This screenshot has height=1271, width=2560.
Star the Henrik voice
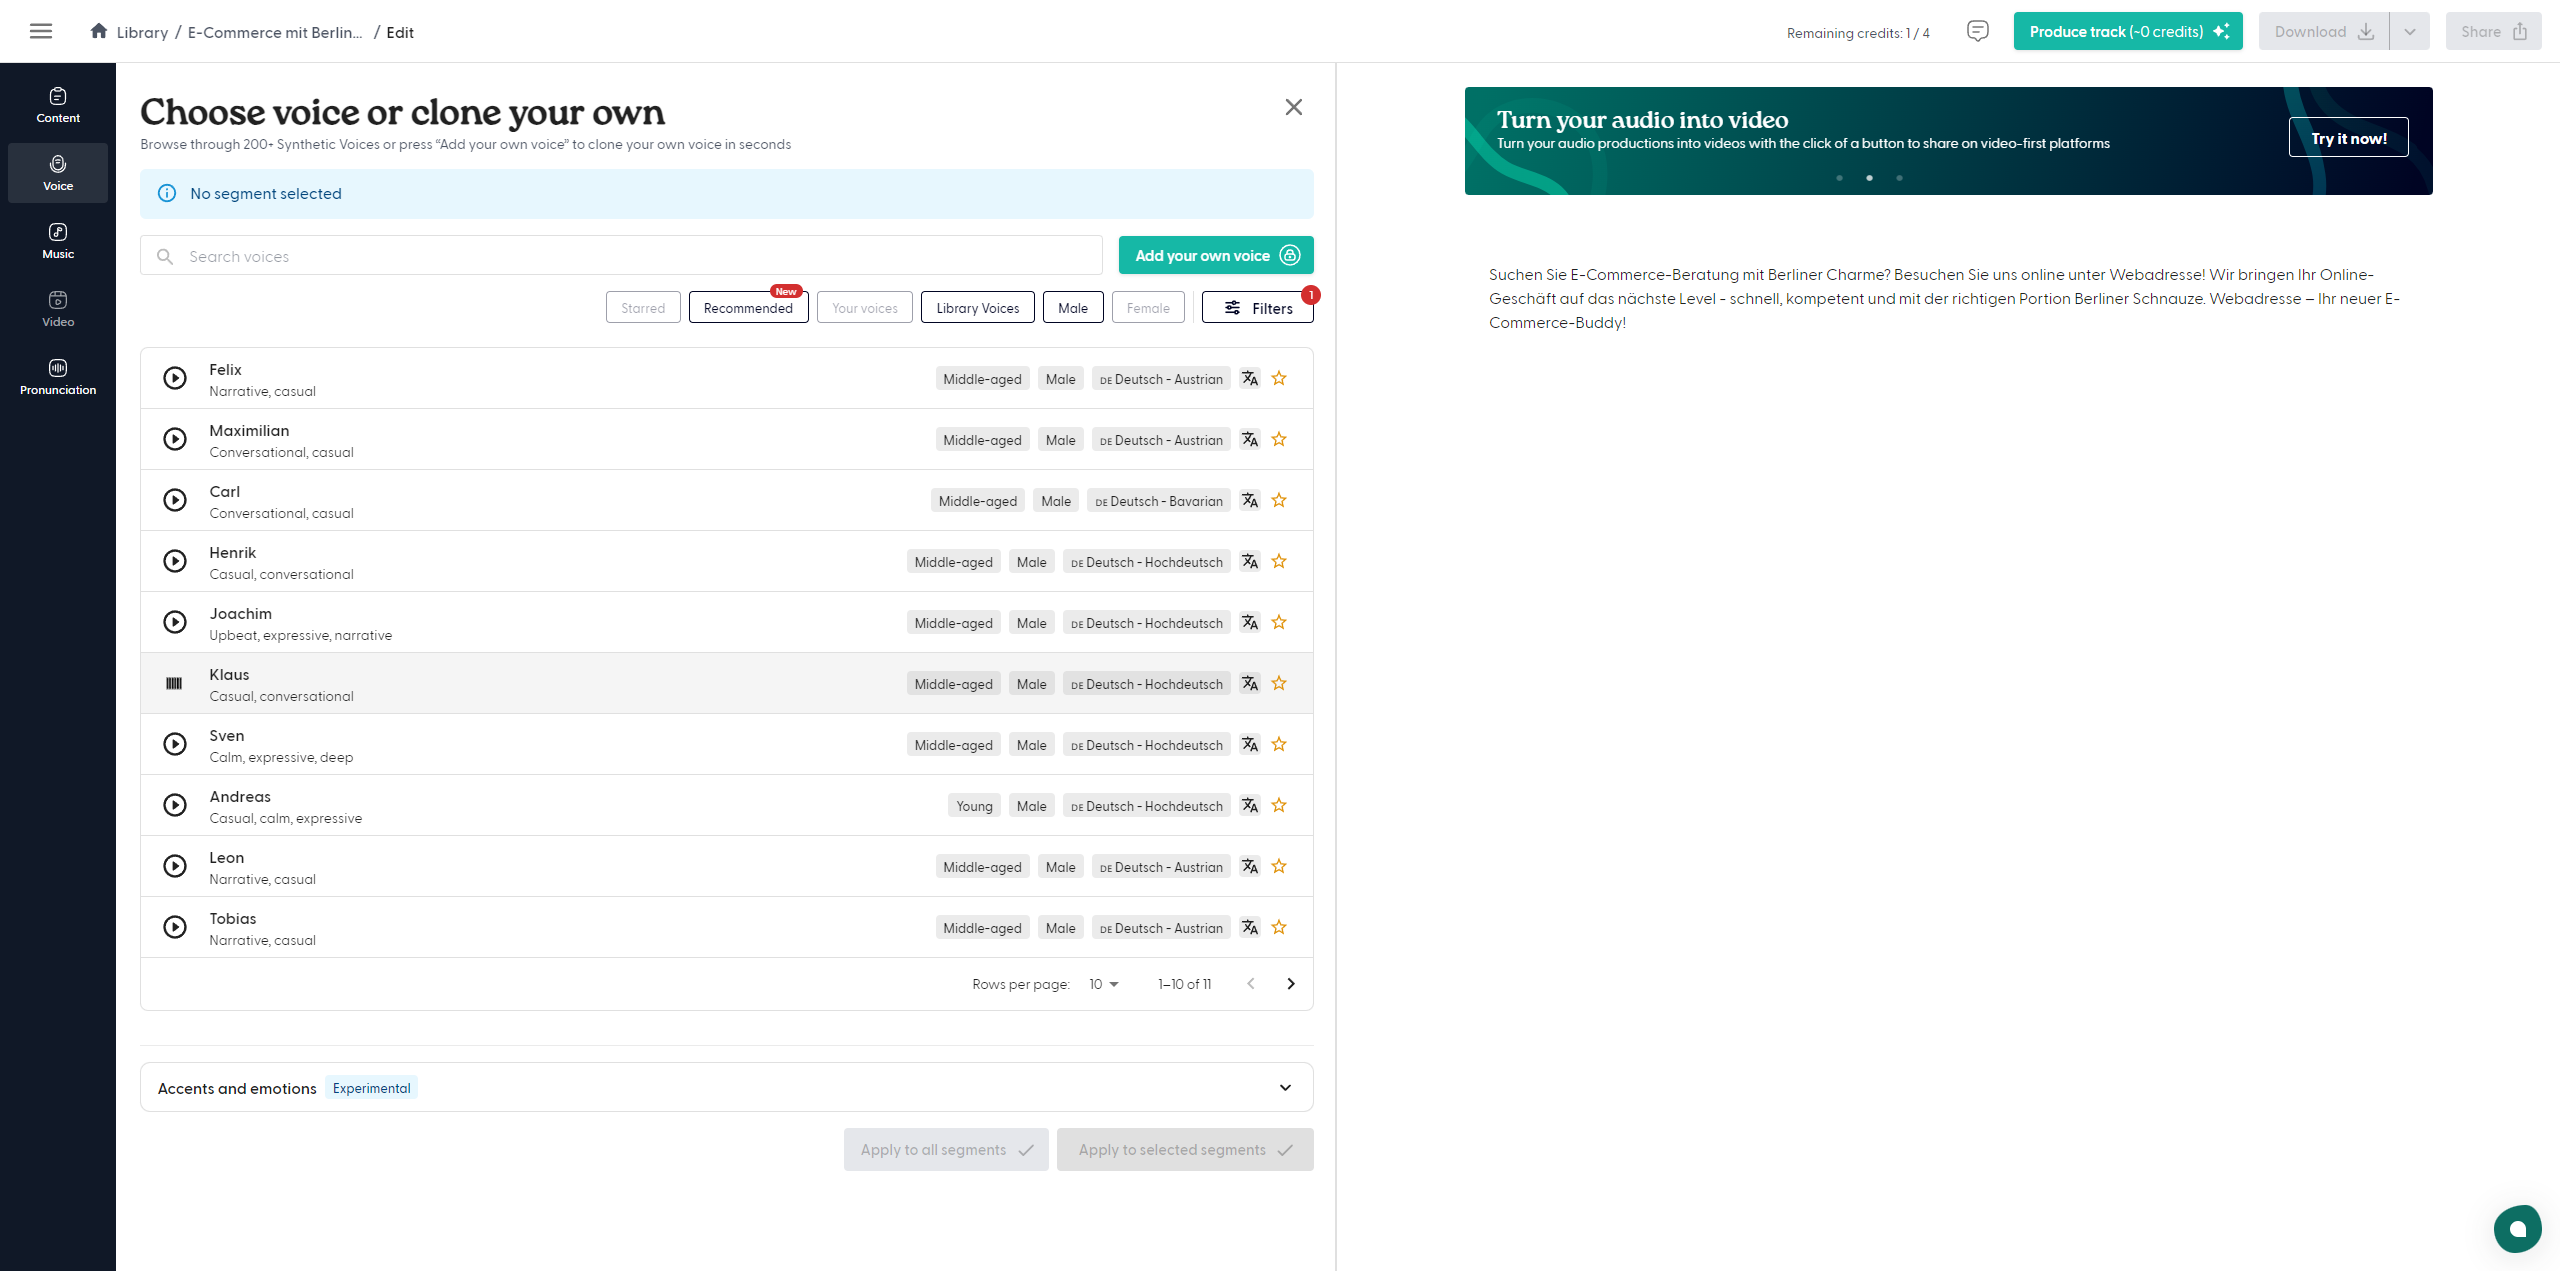coord(1279,561)
